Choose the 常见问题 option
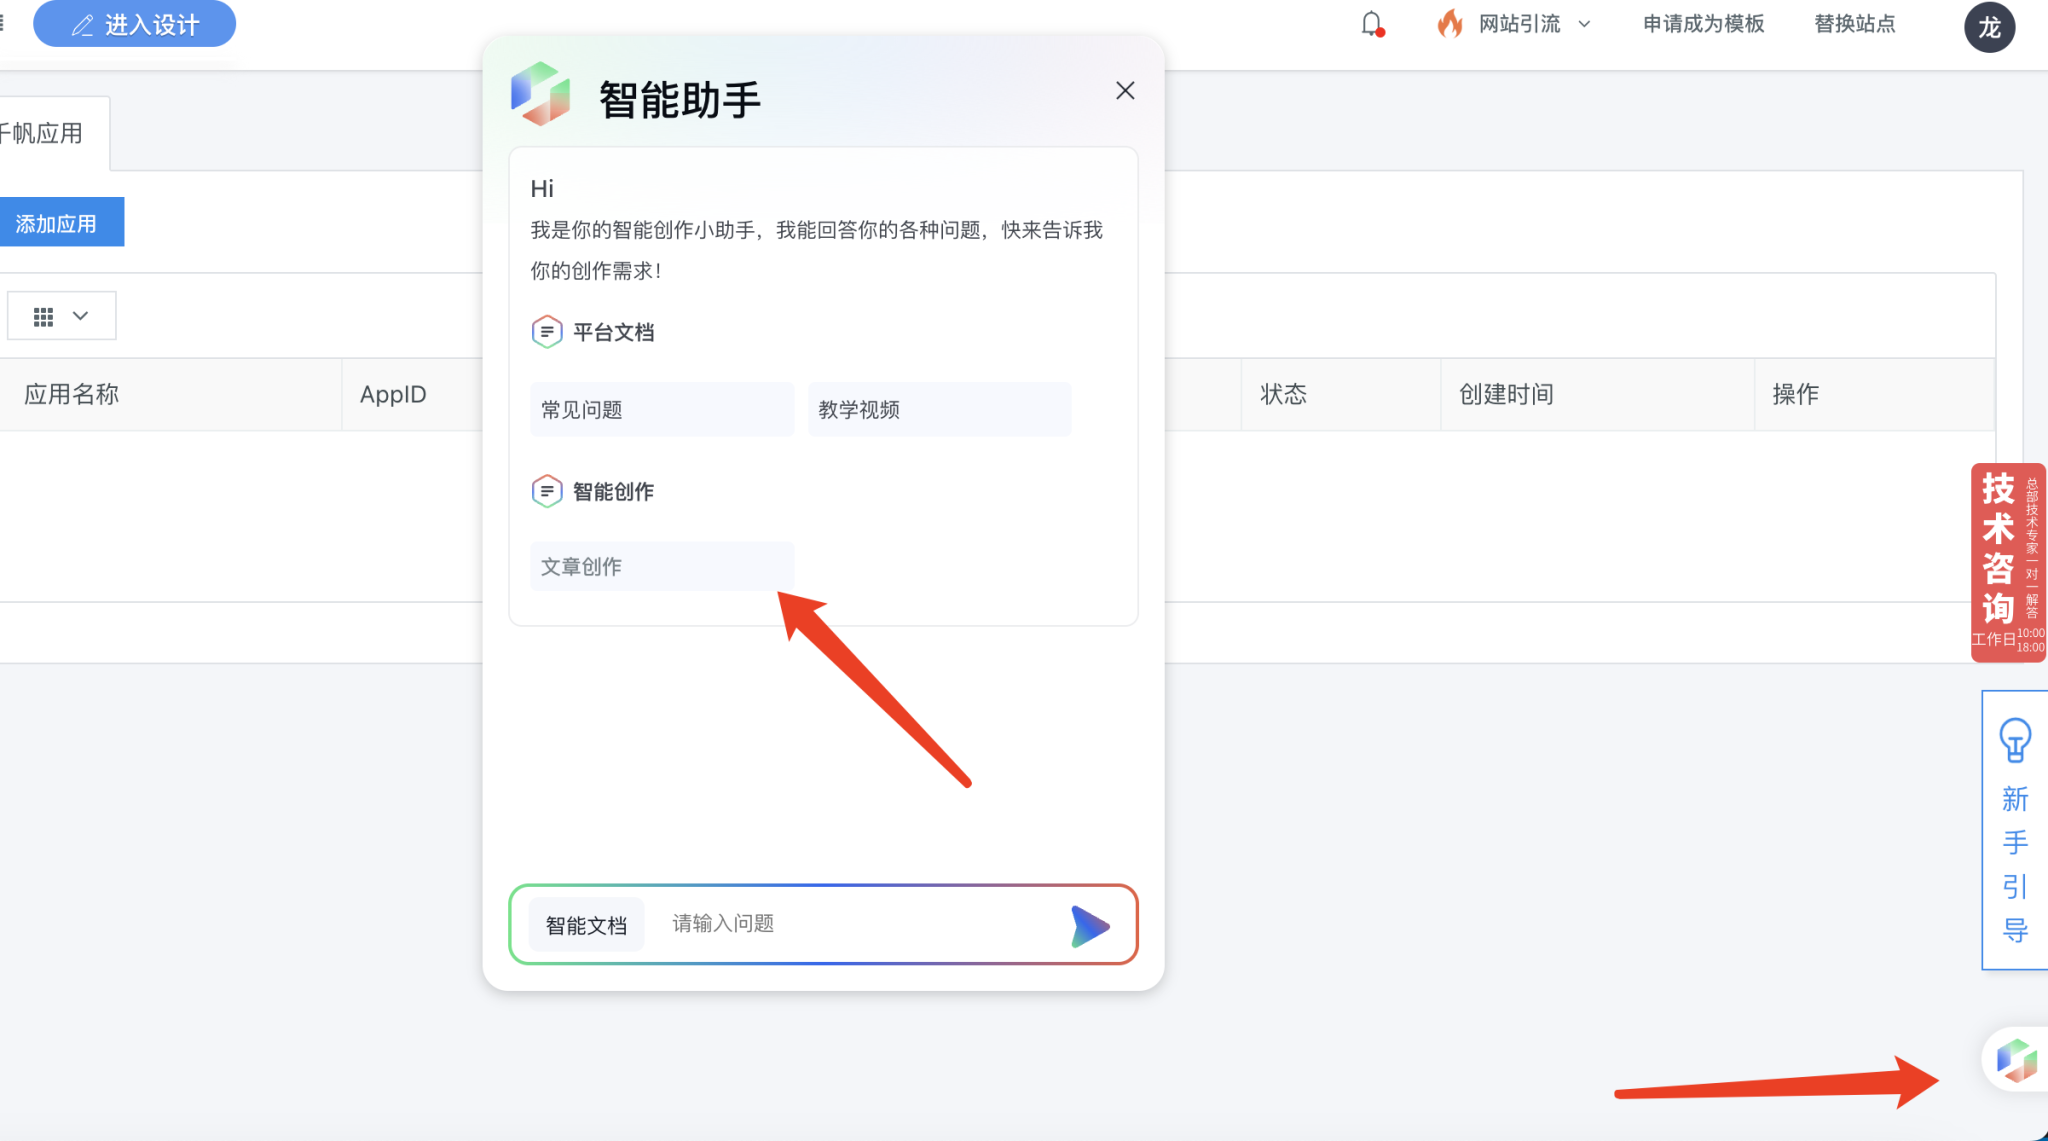Viewport: 2048px width, 1141px height. 661,410
